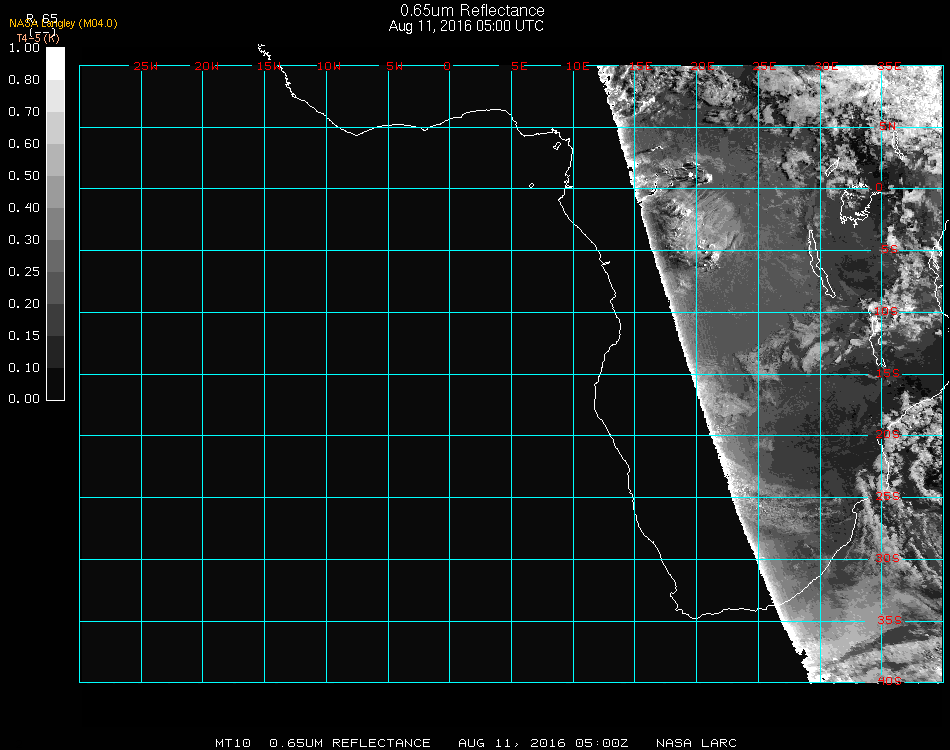Click the 25S latitude label
The height and width of the screenshot is (750, 950).
pos(888,496)
